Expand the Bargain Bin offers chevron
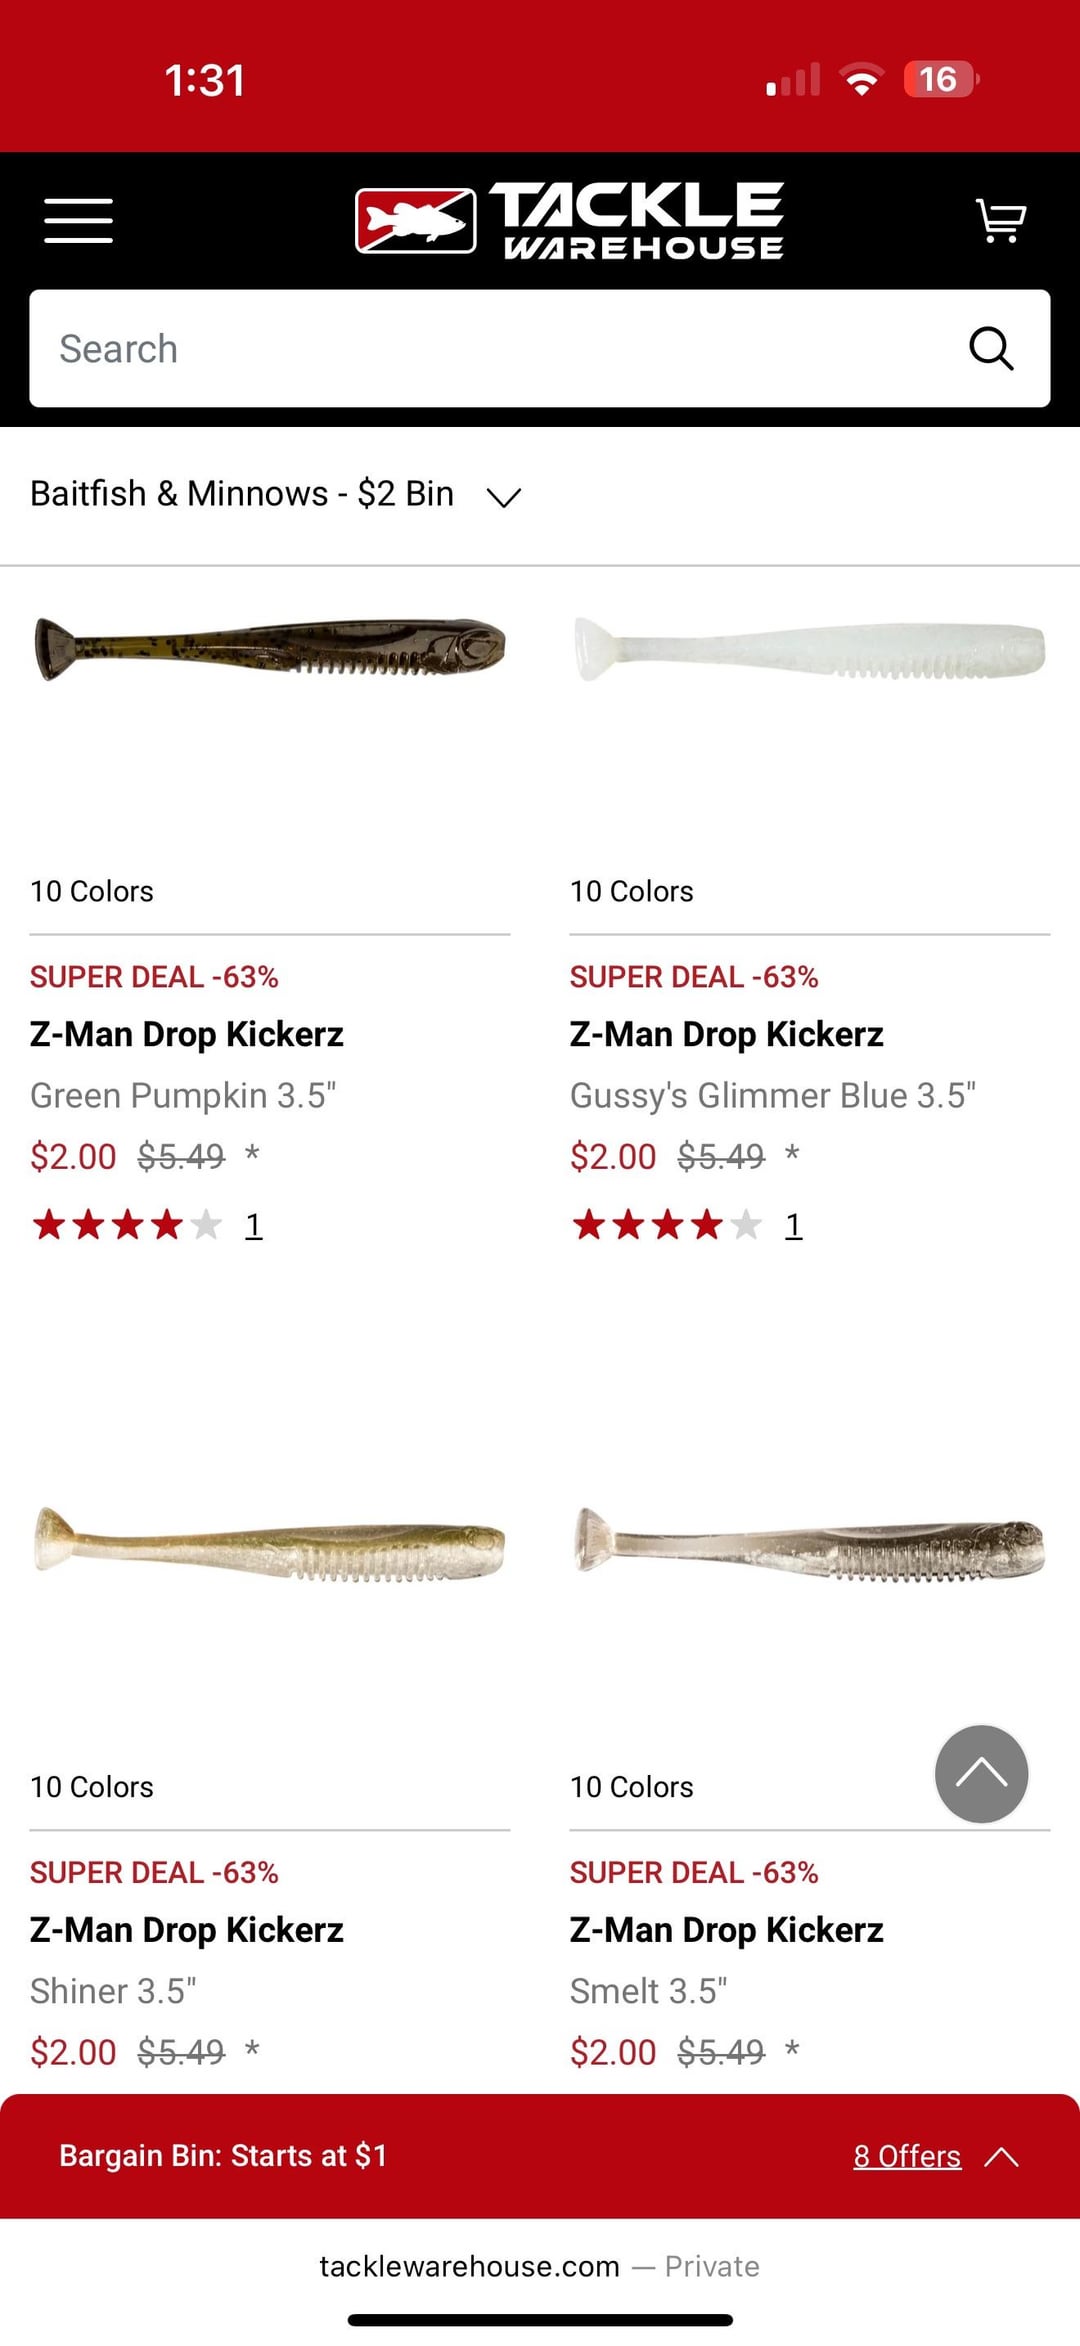Screen dimensions: 1080x2346 (x=1002, y=2157)
